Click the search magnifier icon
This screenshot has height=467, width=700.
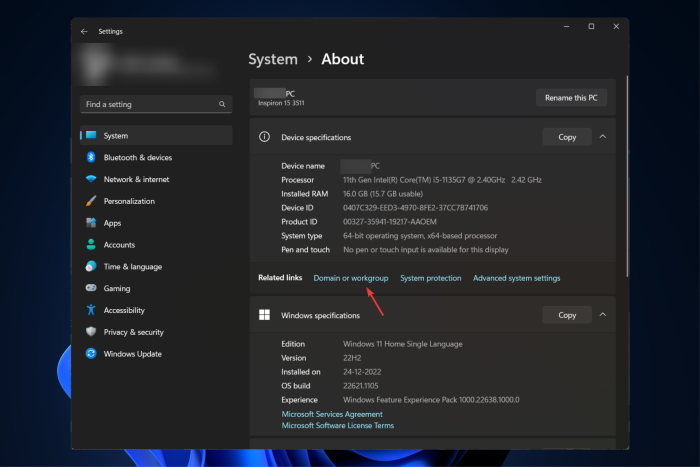(x=222, y=104)
